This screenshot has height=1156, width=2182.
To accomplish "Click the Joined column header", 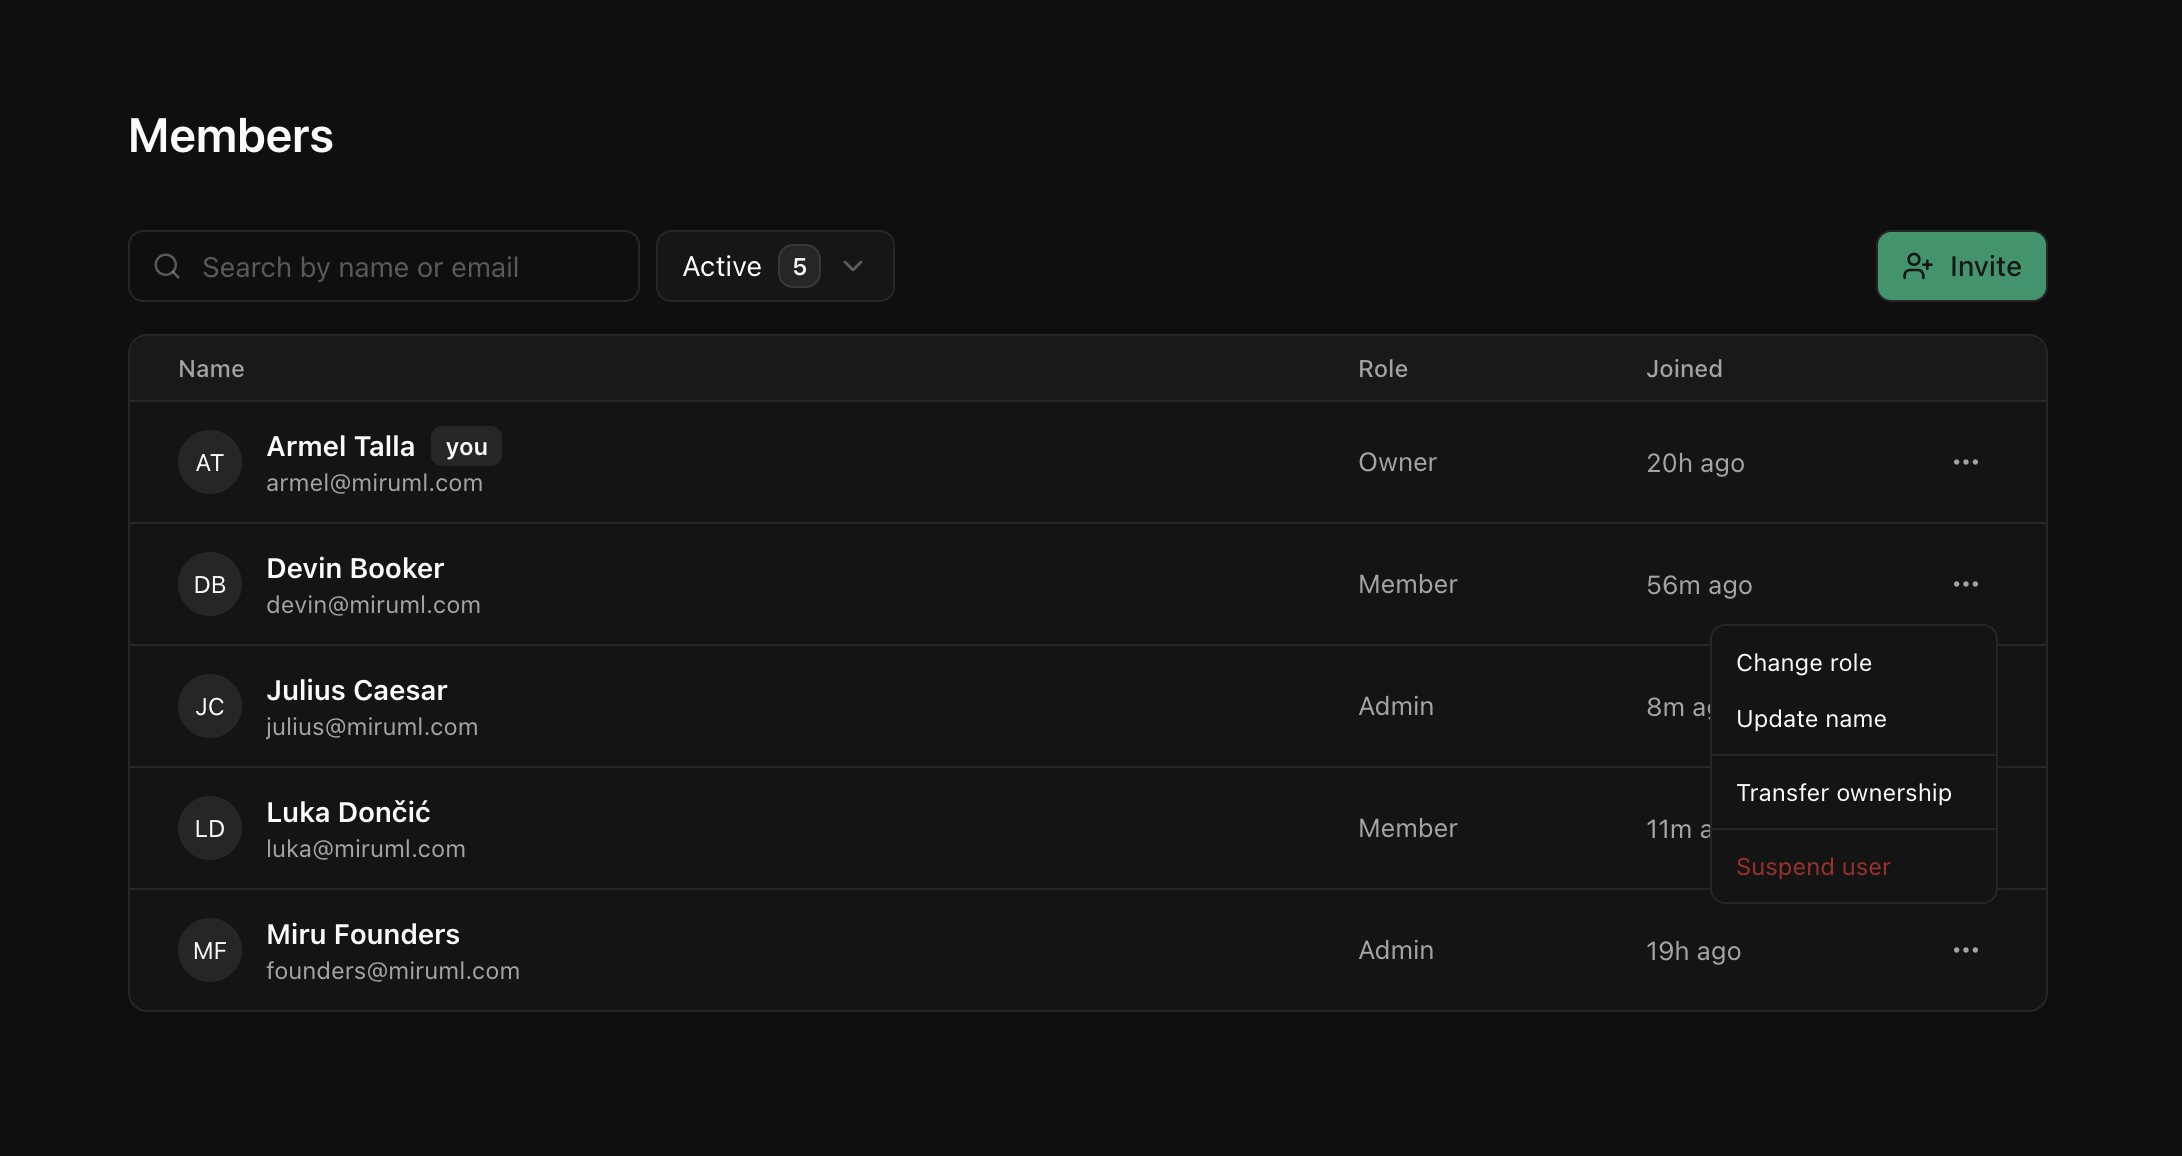I will click(x=1684, y=369).
